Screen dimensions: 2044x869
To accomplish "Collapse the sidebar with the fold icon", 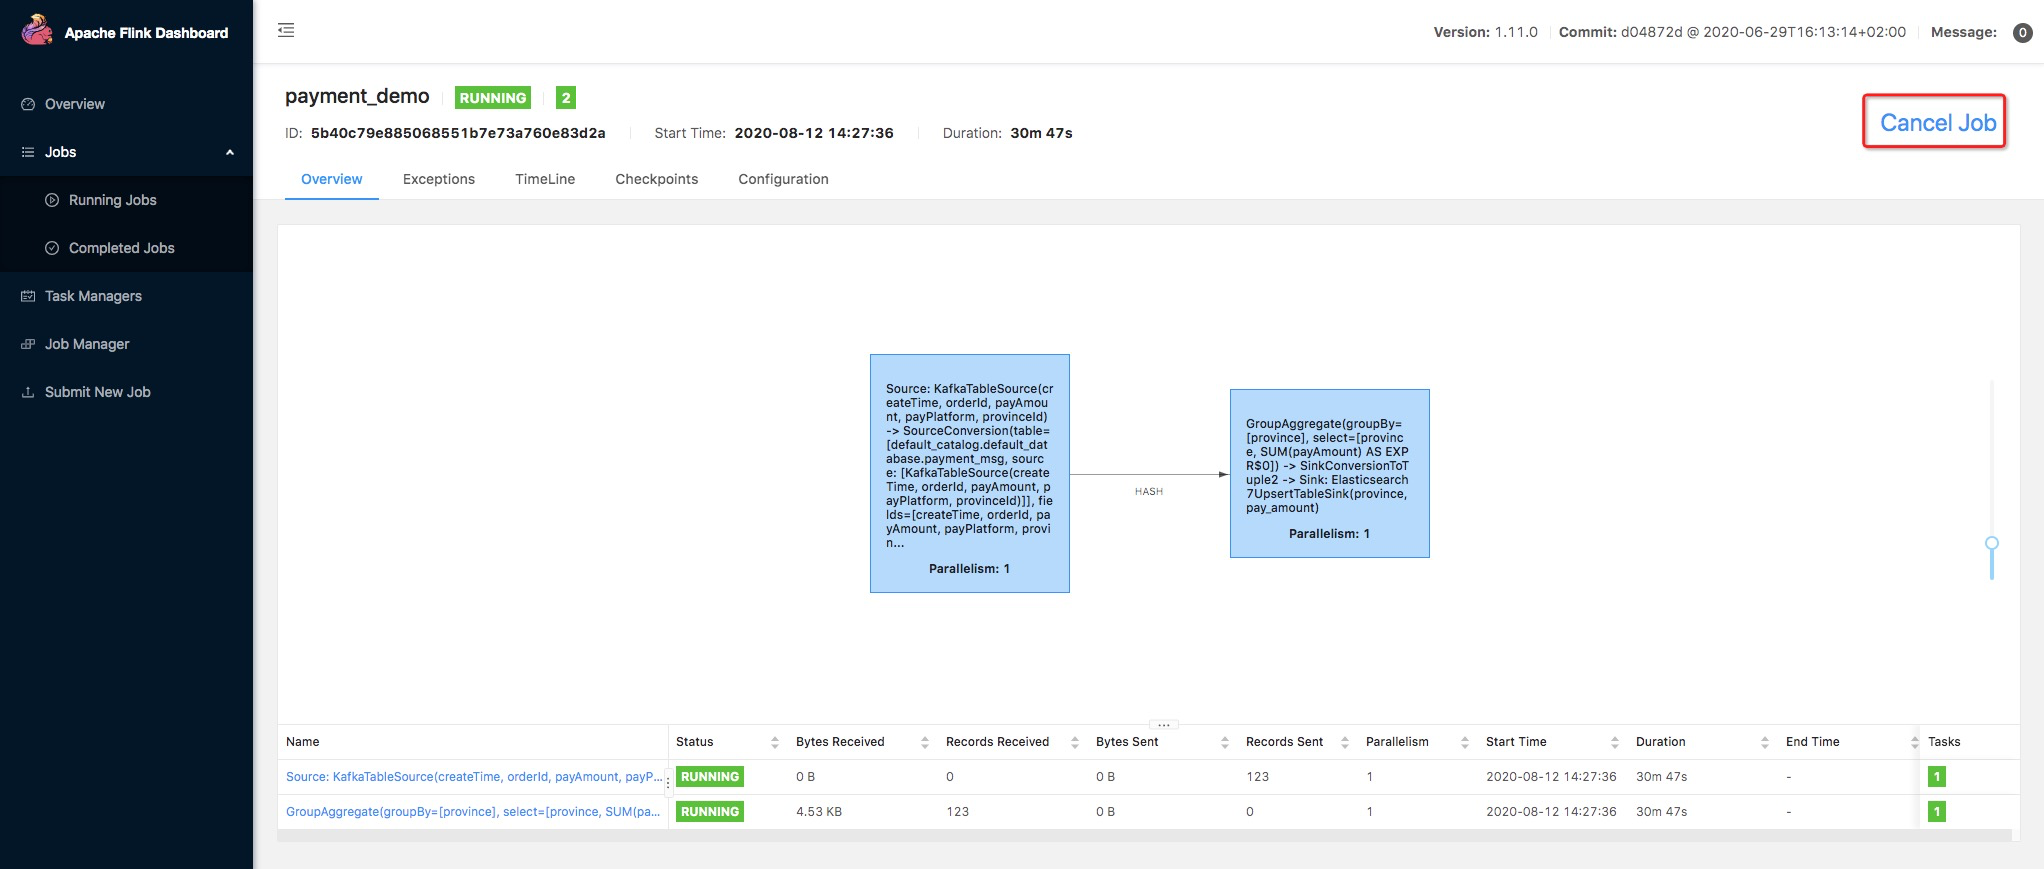I will coord(286,30).
